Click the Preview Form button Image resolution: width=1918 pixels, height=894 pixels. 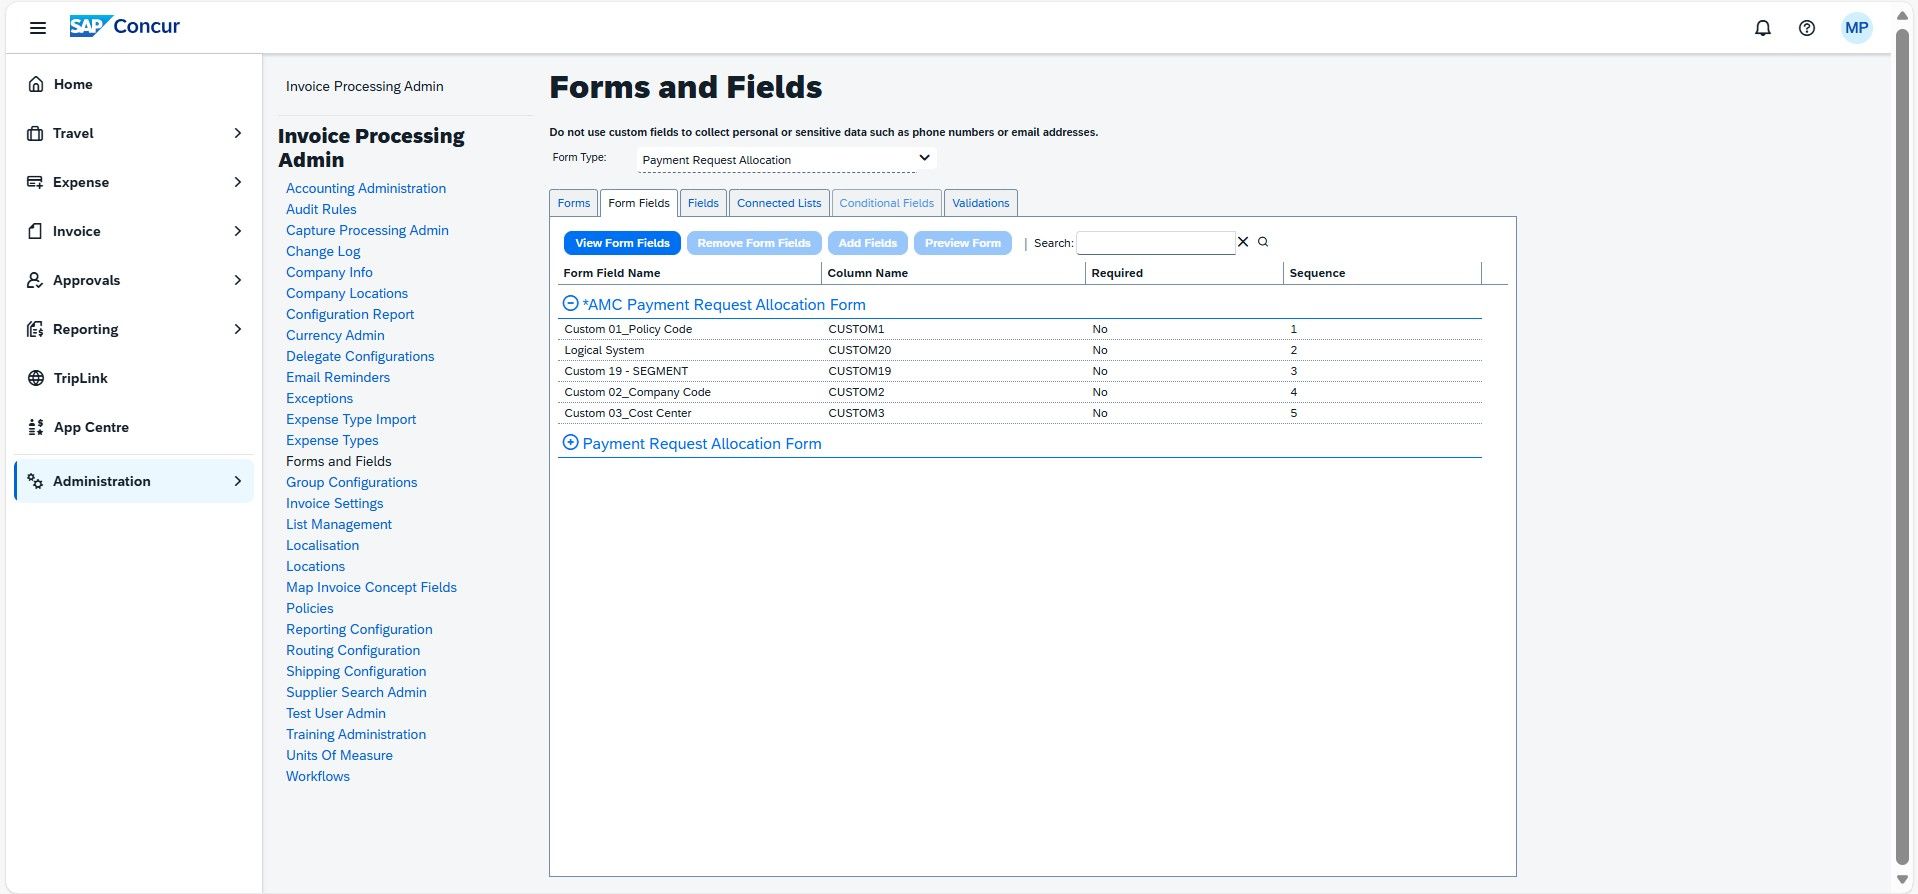click(962, 243)
